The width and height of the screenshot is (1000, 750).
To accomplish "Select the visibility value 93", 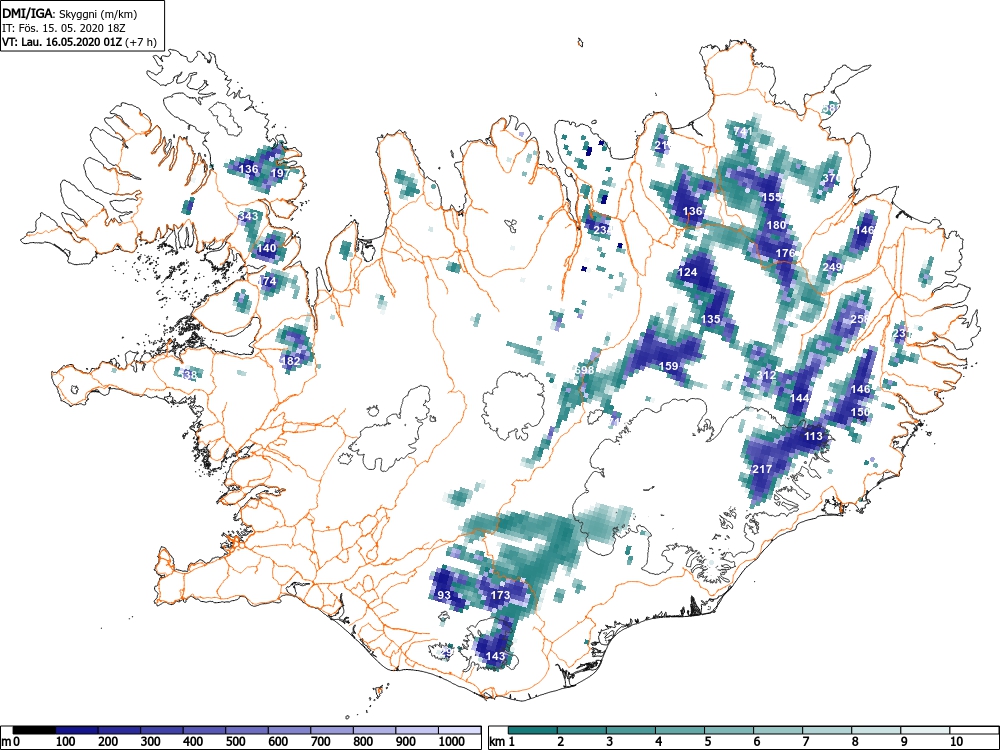I will point(445,596).
